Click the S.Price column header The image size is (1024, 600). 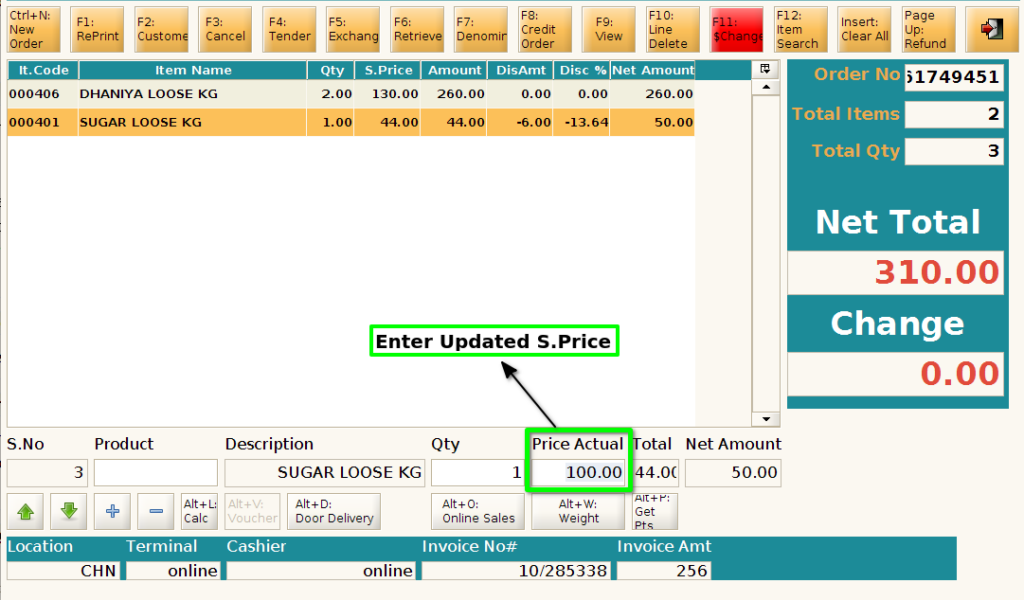point(388,70)
